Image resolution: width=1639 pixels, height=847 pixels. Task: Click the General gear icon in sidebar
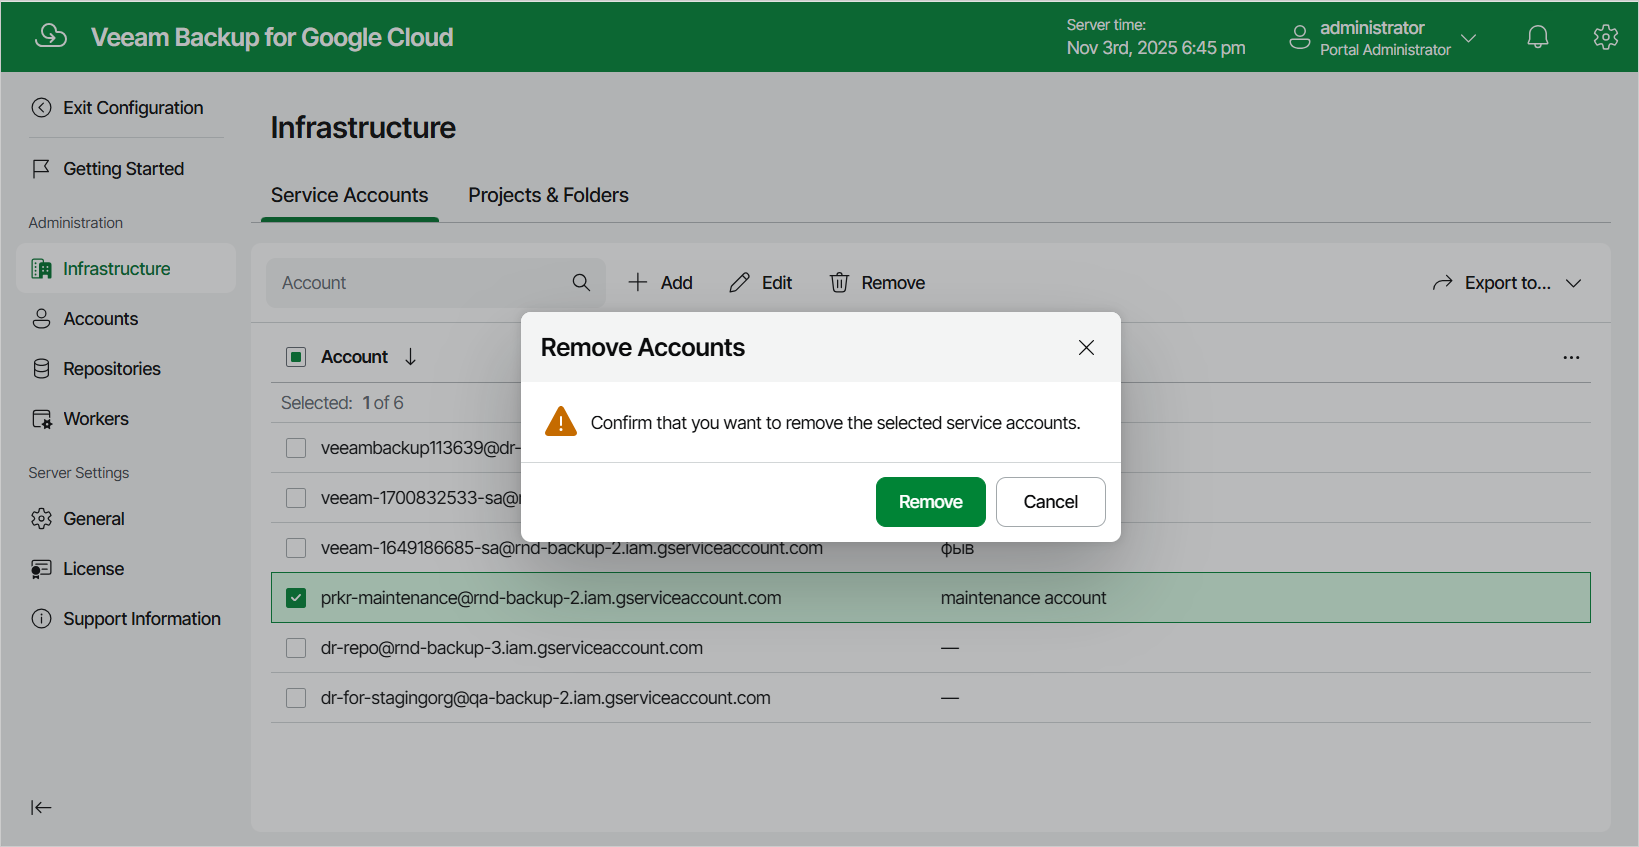tap(41, 519)
